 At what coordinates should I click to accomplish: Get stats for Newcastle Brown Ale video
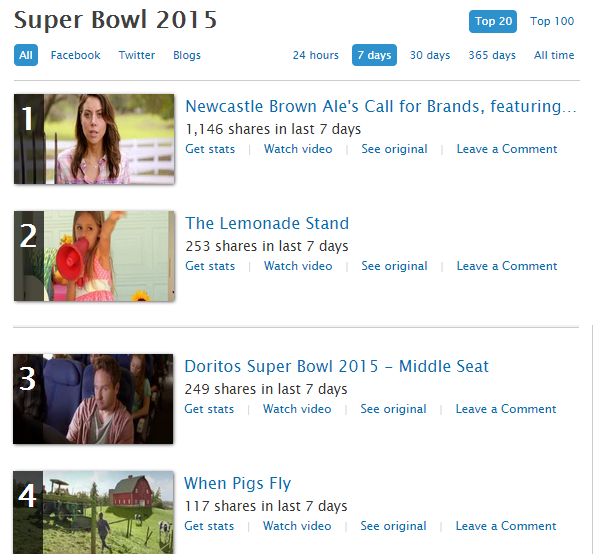[210, 149]
